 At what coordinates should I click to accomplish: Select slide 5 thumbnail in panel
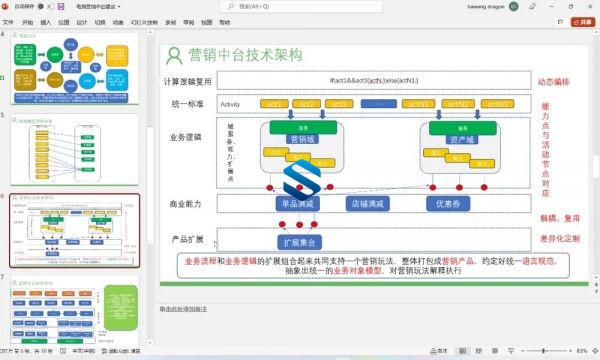(74, 150)
